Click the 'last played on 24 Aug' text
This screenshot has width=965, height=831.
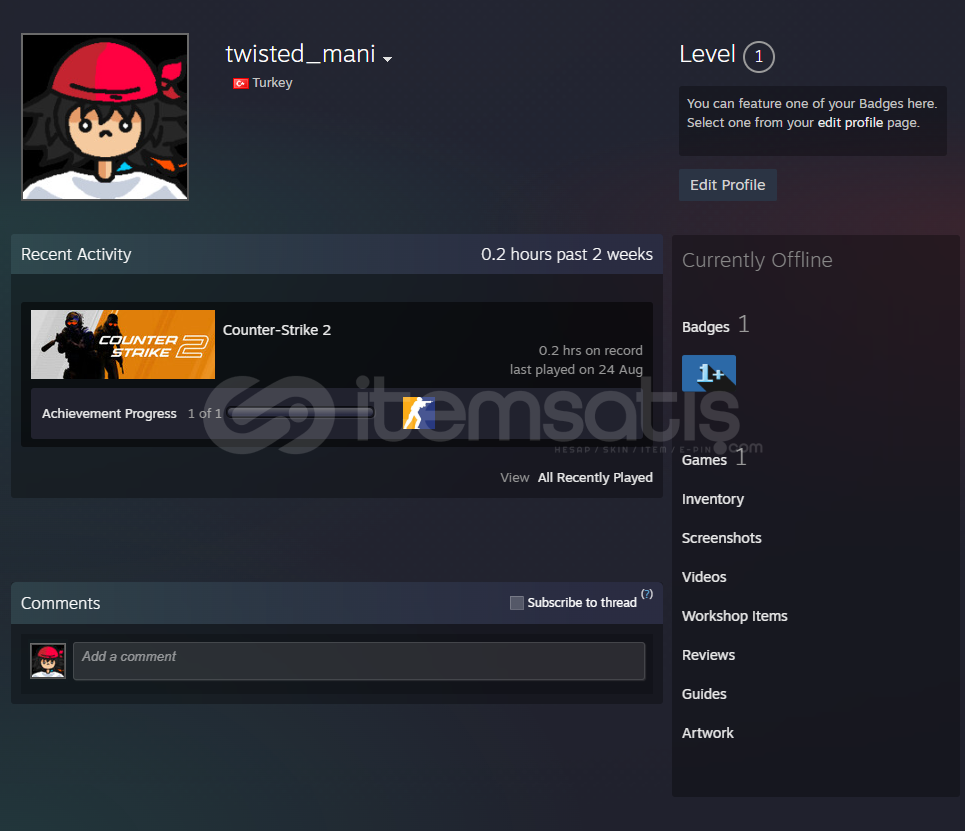click(576, 369)
